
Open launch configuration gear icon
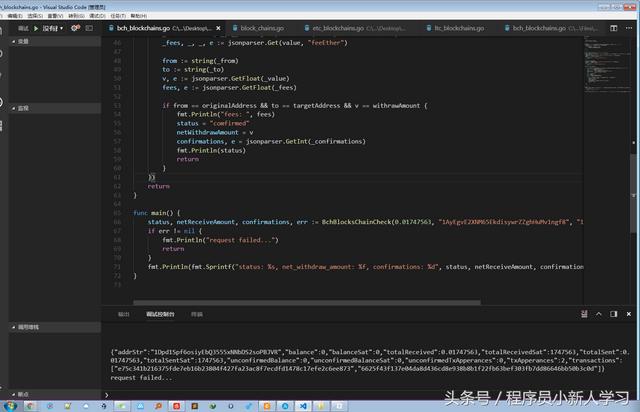[x=76, y=28]
